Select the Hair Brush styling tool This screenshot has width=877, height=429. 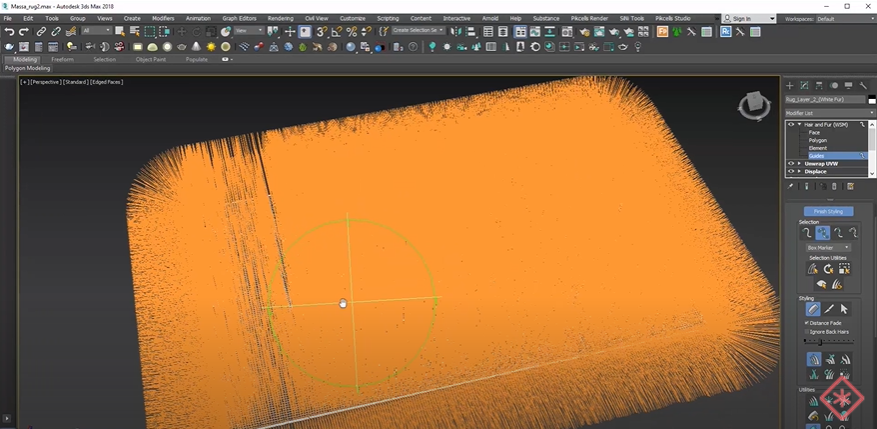click(x=813, y=309)
